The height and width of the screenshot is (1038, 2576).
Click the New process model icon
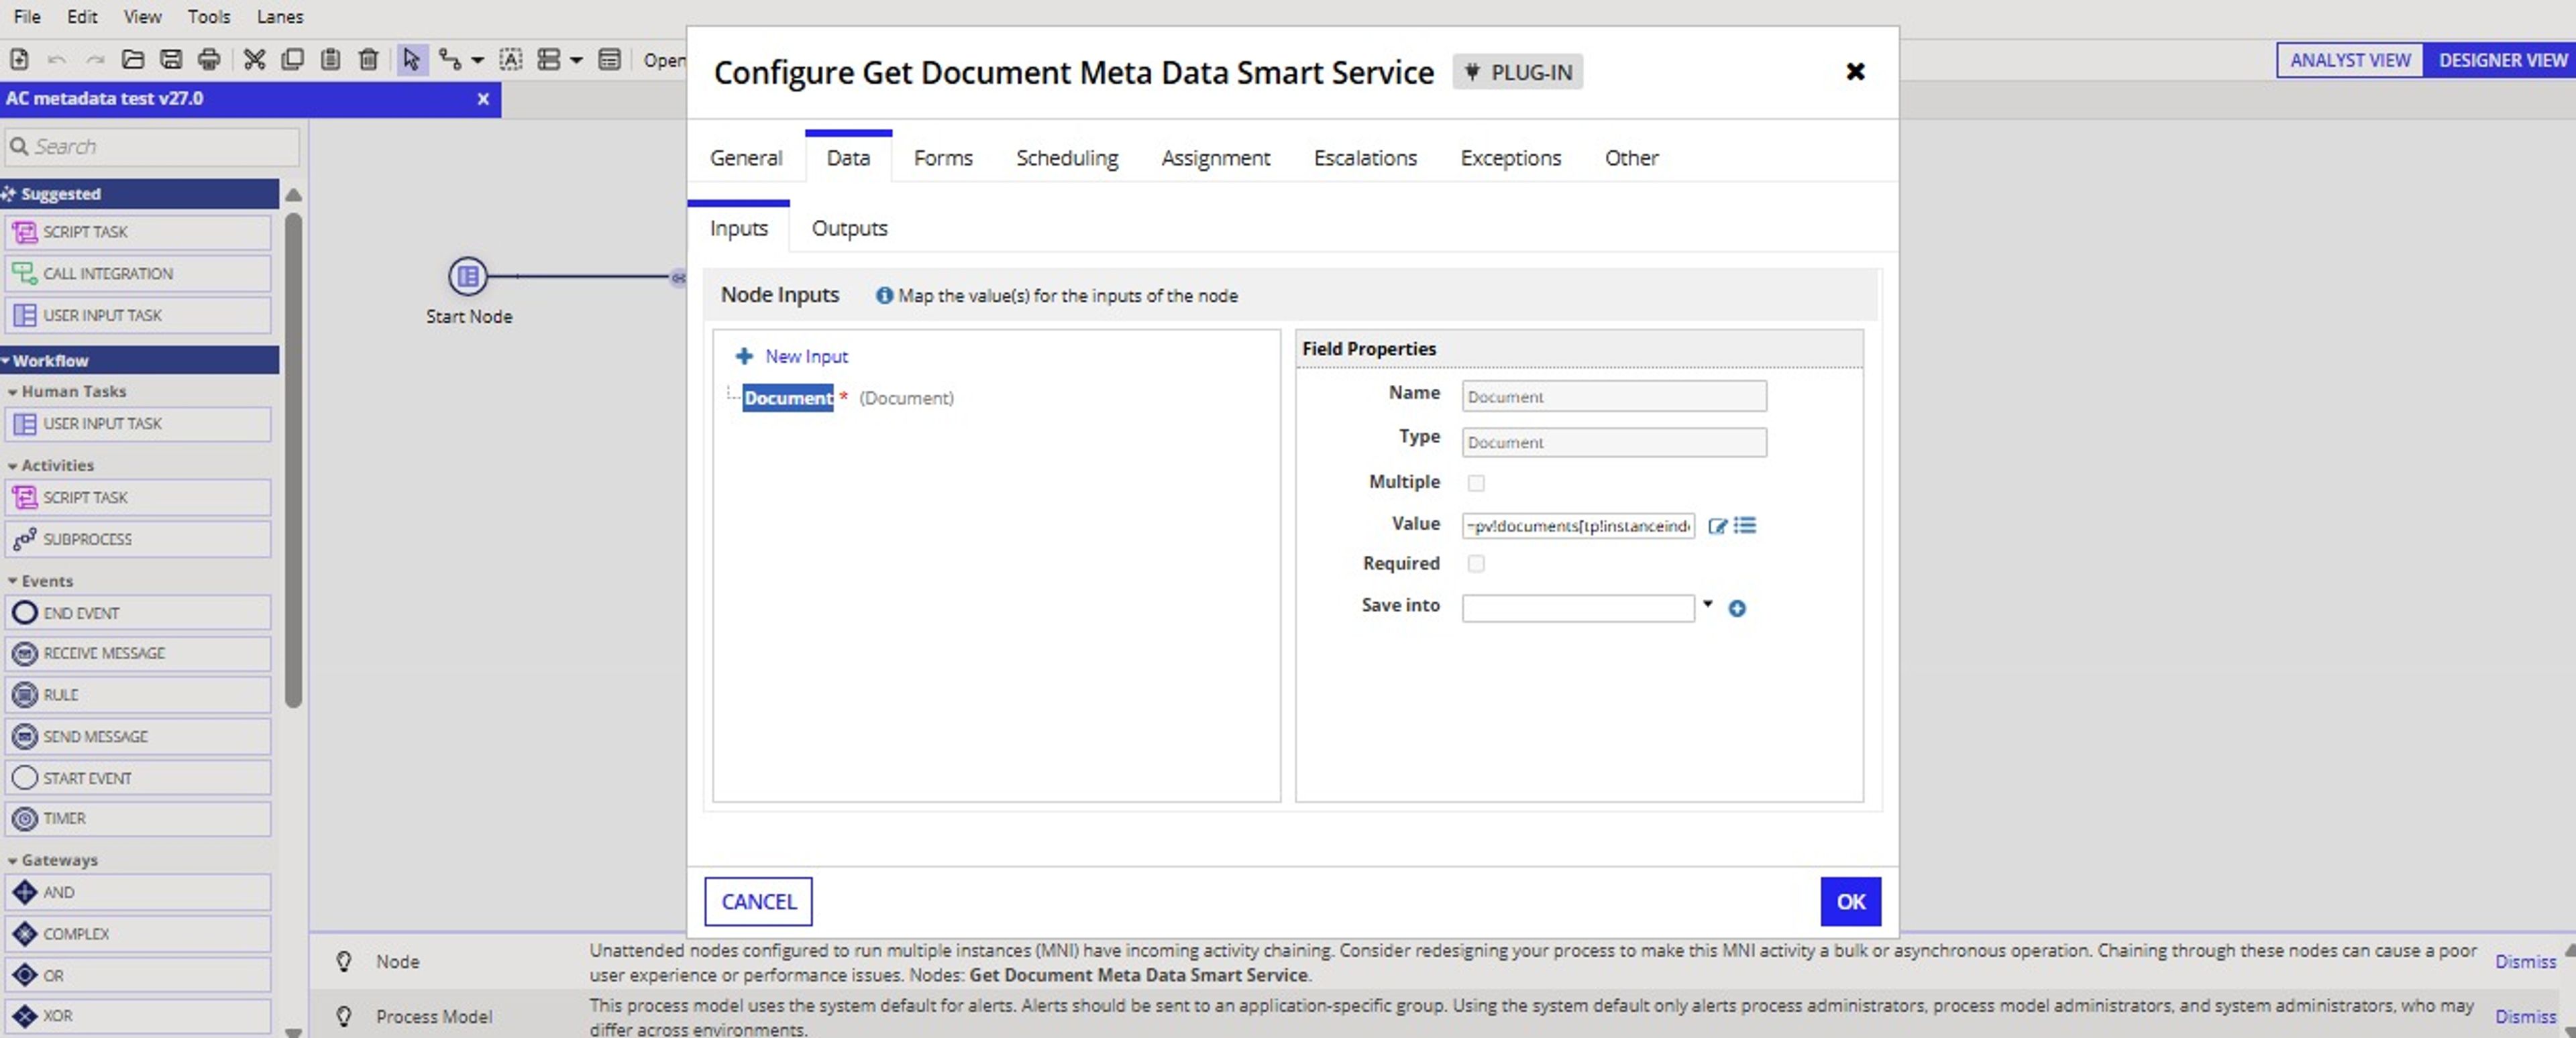point(19,60)
